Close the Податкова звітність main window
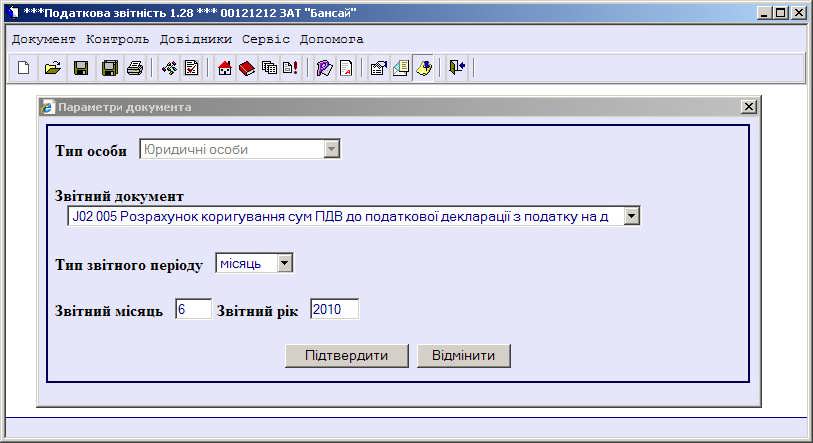This screenshot has width=813, height=443. coord(799,12)
